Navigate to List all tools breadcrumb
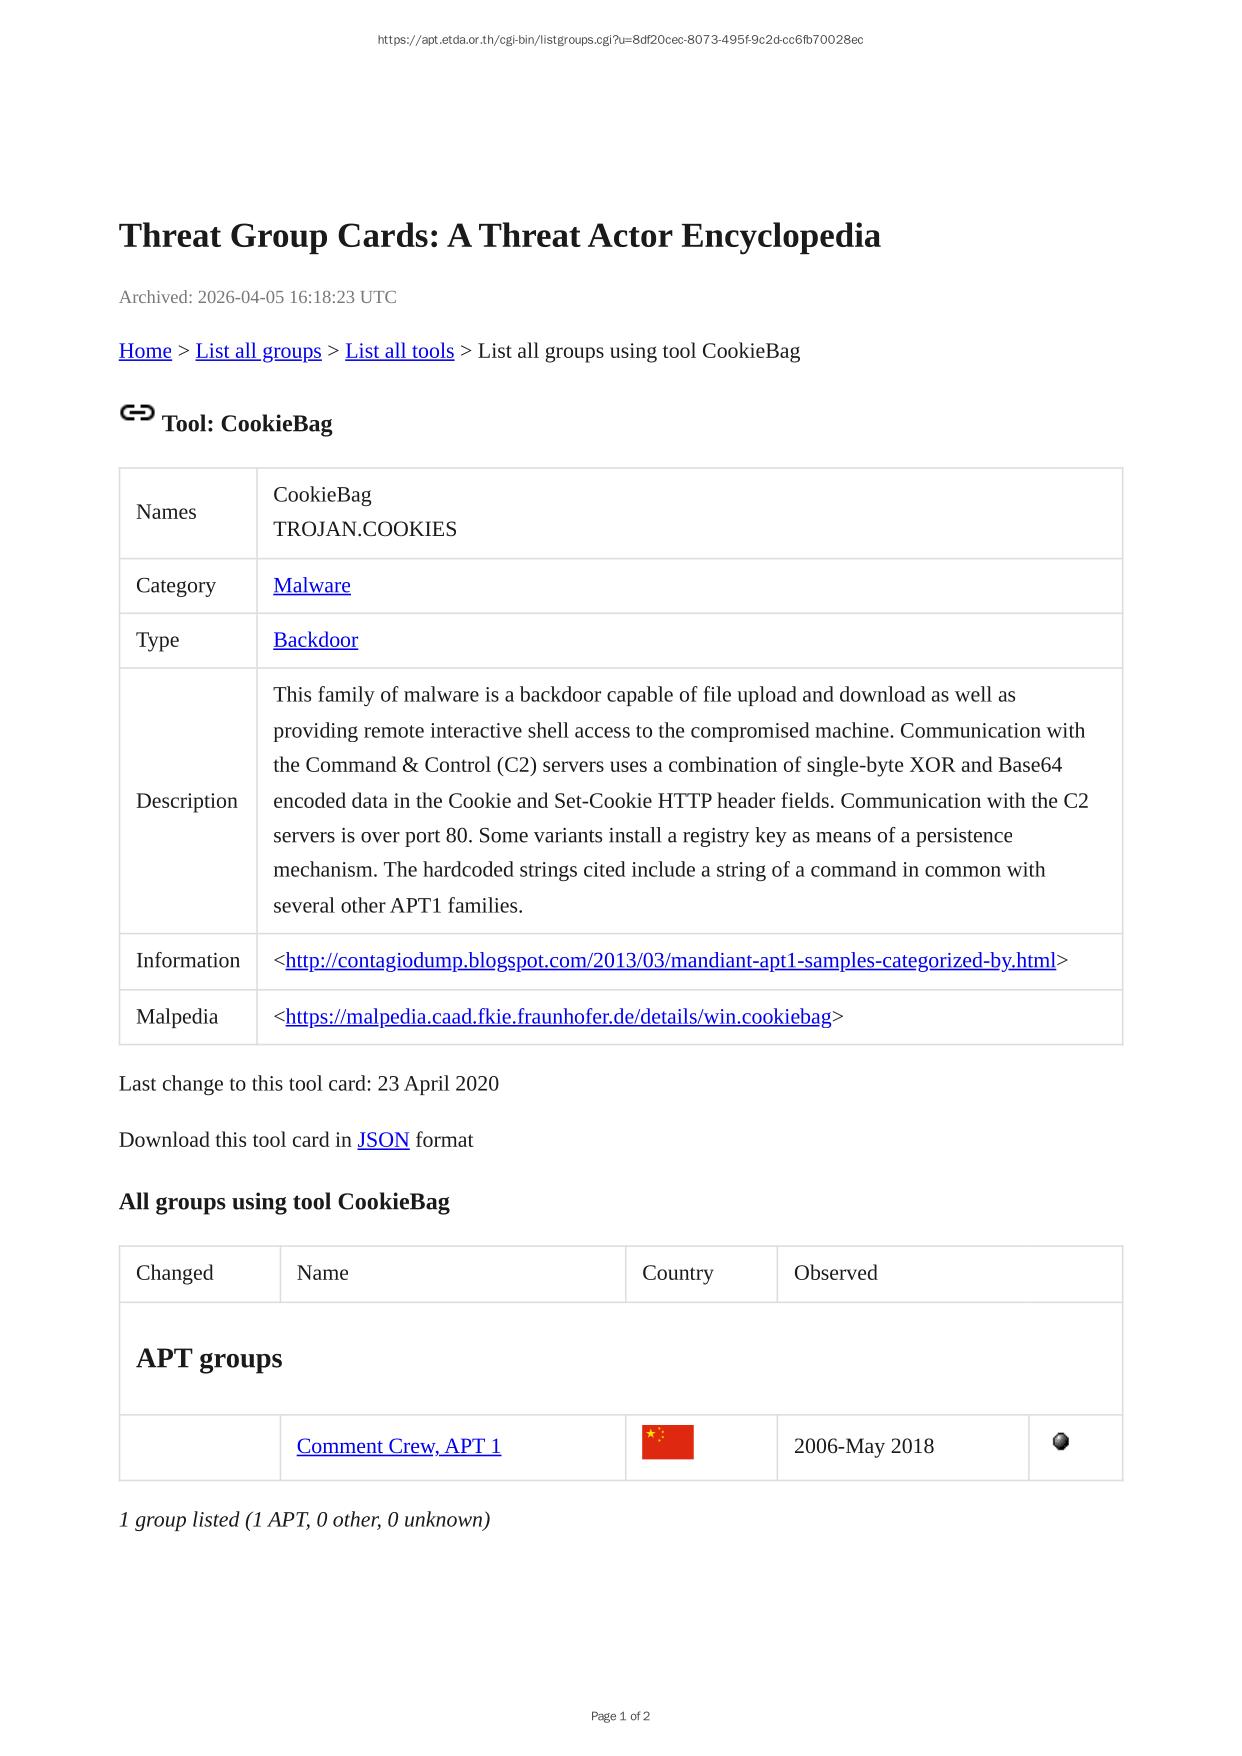Screen dimensions: 1242x1756 [x=399, y=351]
